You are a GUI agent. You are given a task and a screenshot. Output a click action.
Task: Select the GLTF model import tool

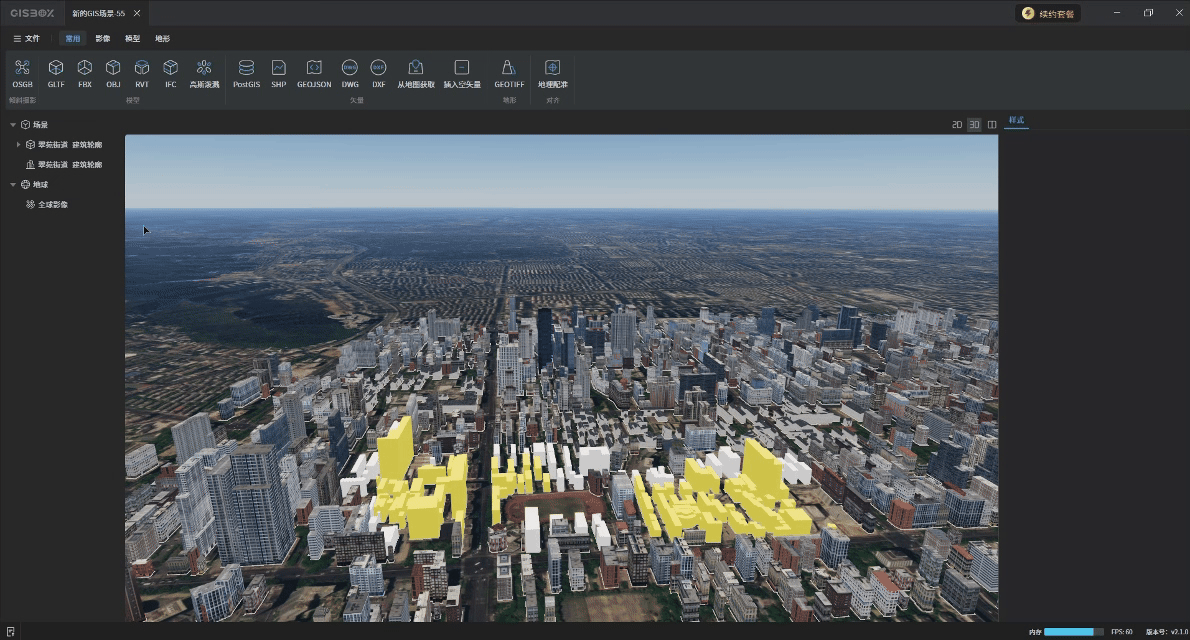(x=56, y=68)
